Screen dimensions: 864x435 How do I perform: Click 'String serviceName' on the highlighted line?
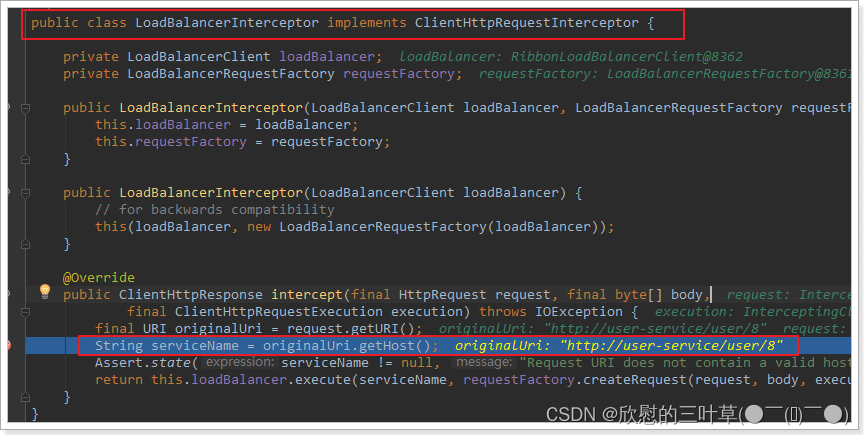167,346
